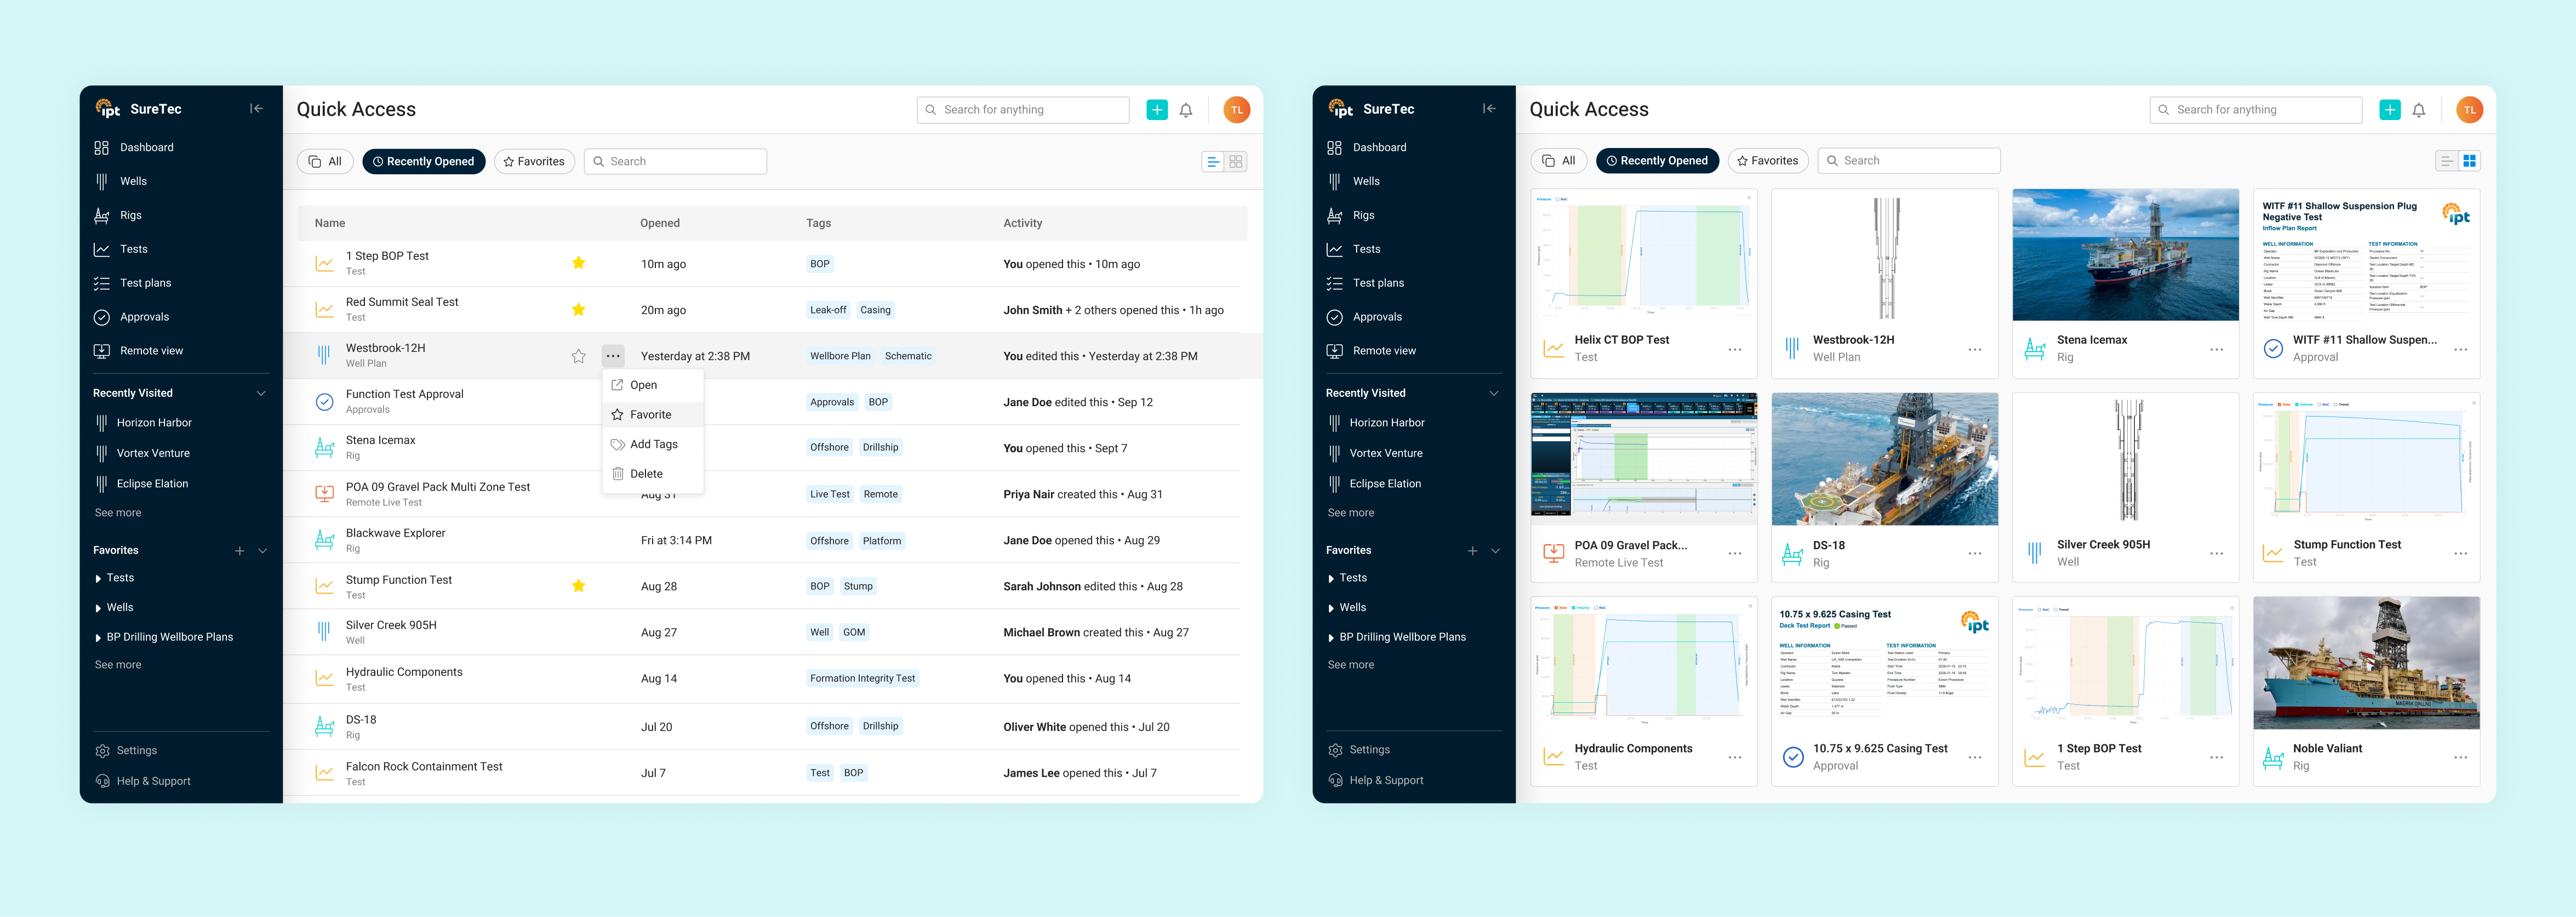The image size is (2576, 917).
Task: Switch to grid view in left panel
Action: tap(1236, 161)
